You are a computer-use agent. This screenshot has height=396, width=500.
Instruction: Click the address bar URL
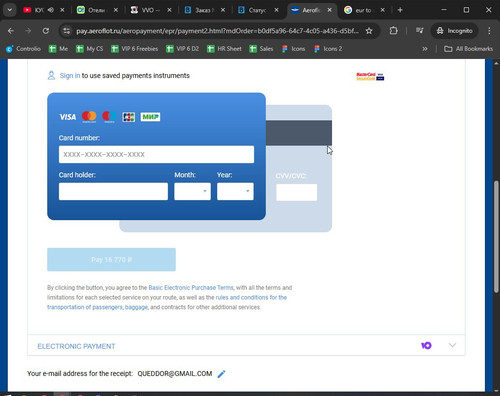click(x=217, y=31)
